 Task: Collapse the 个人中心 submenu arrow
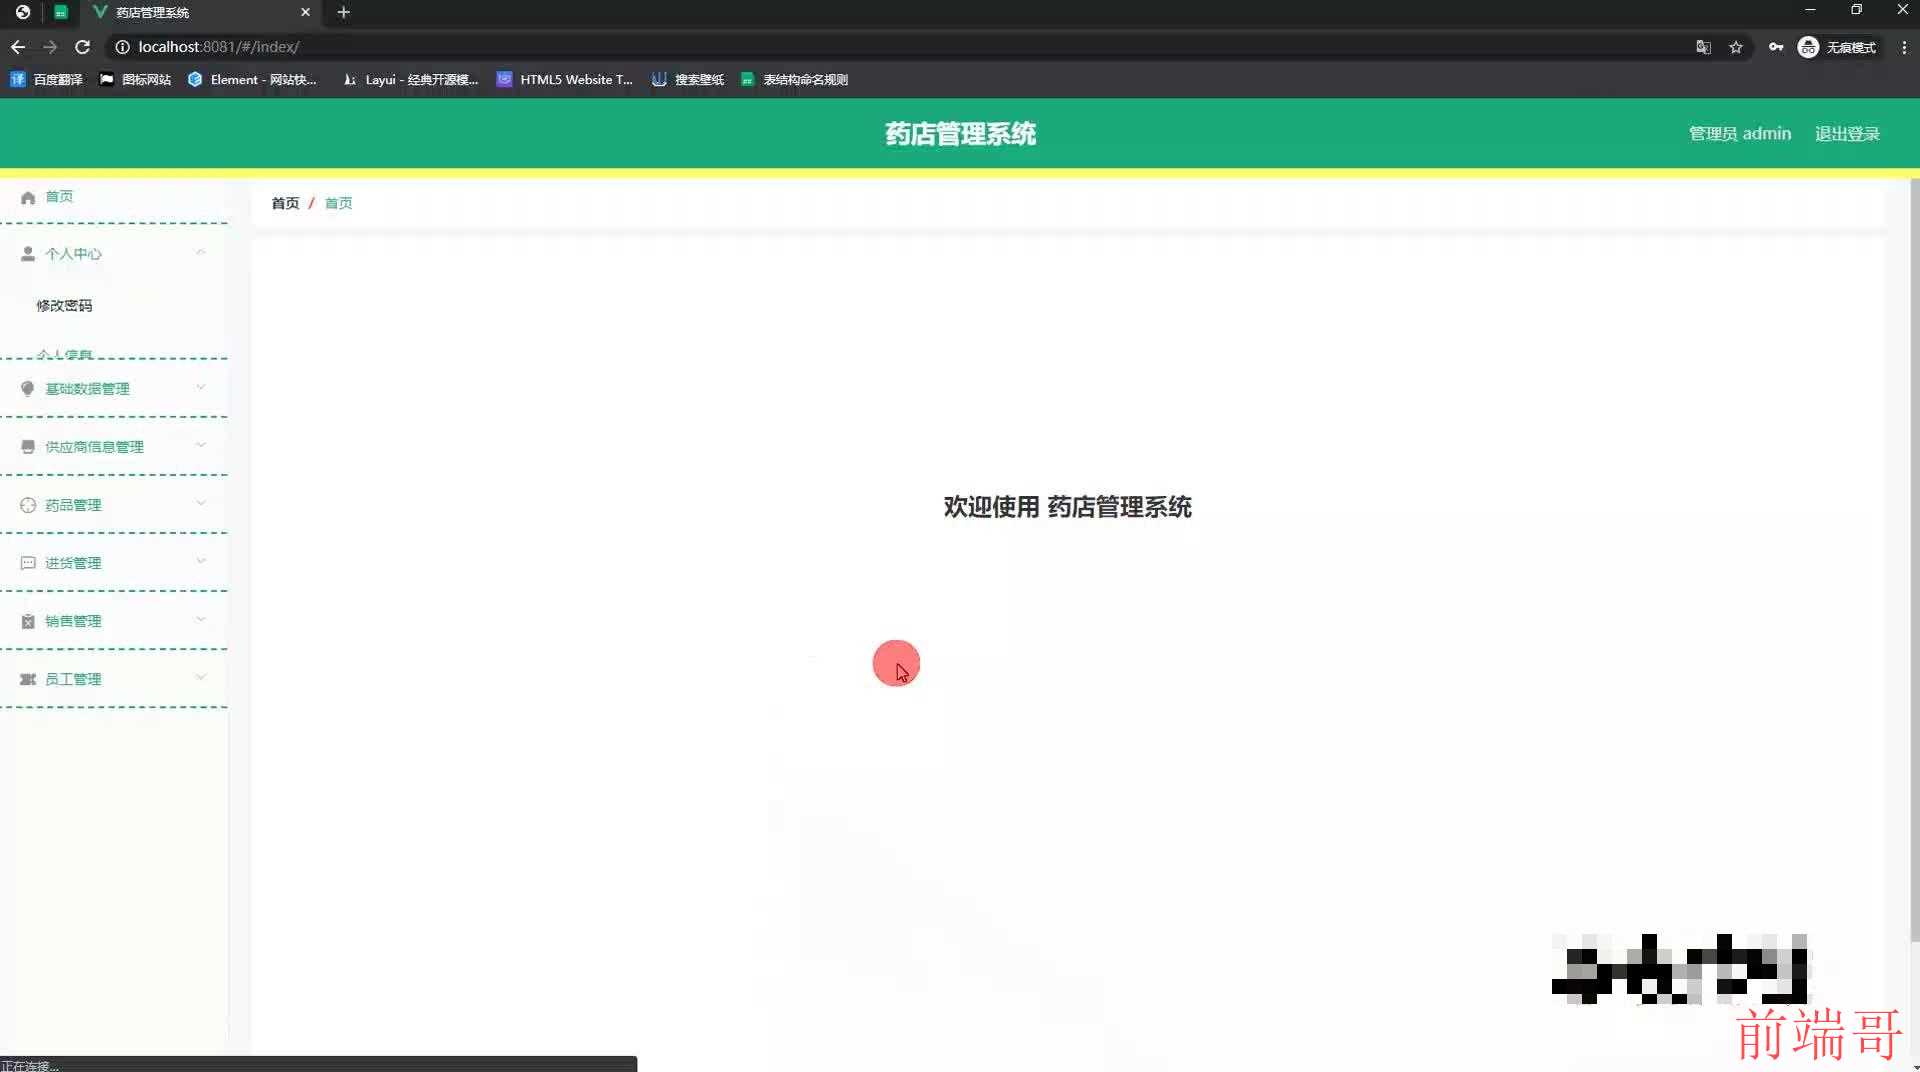click(201, 253)
